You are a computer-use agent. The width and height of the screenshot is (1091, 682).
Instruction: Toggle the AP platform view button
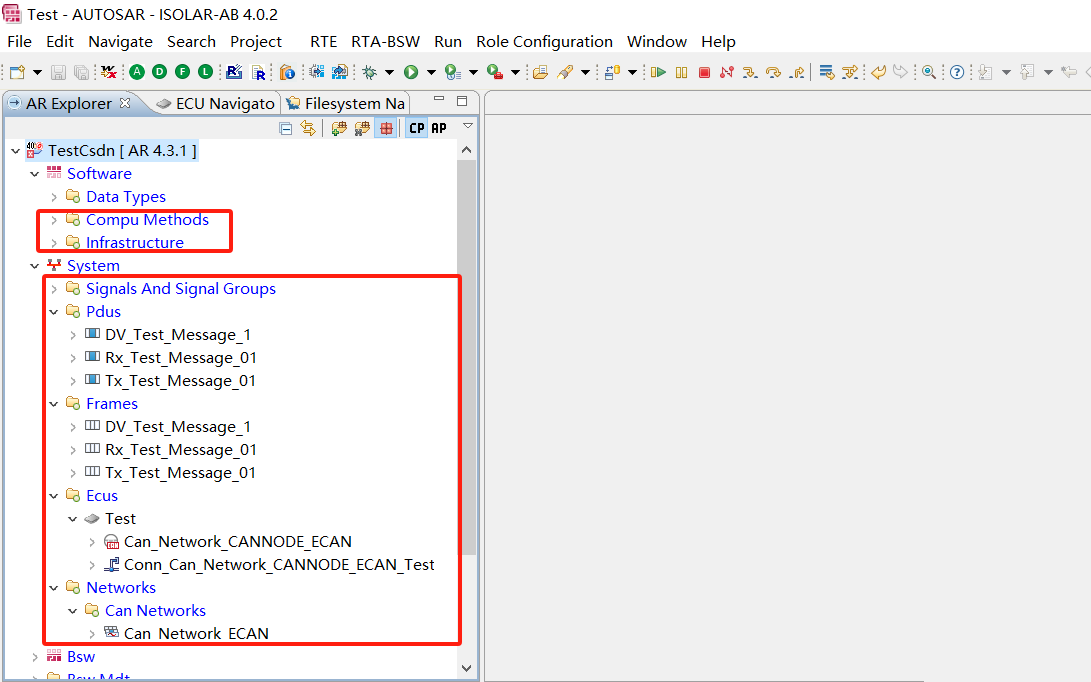(x=439, y=128)
